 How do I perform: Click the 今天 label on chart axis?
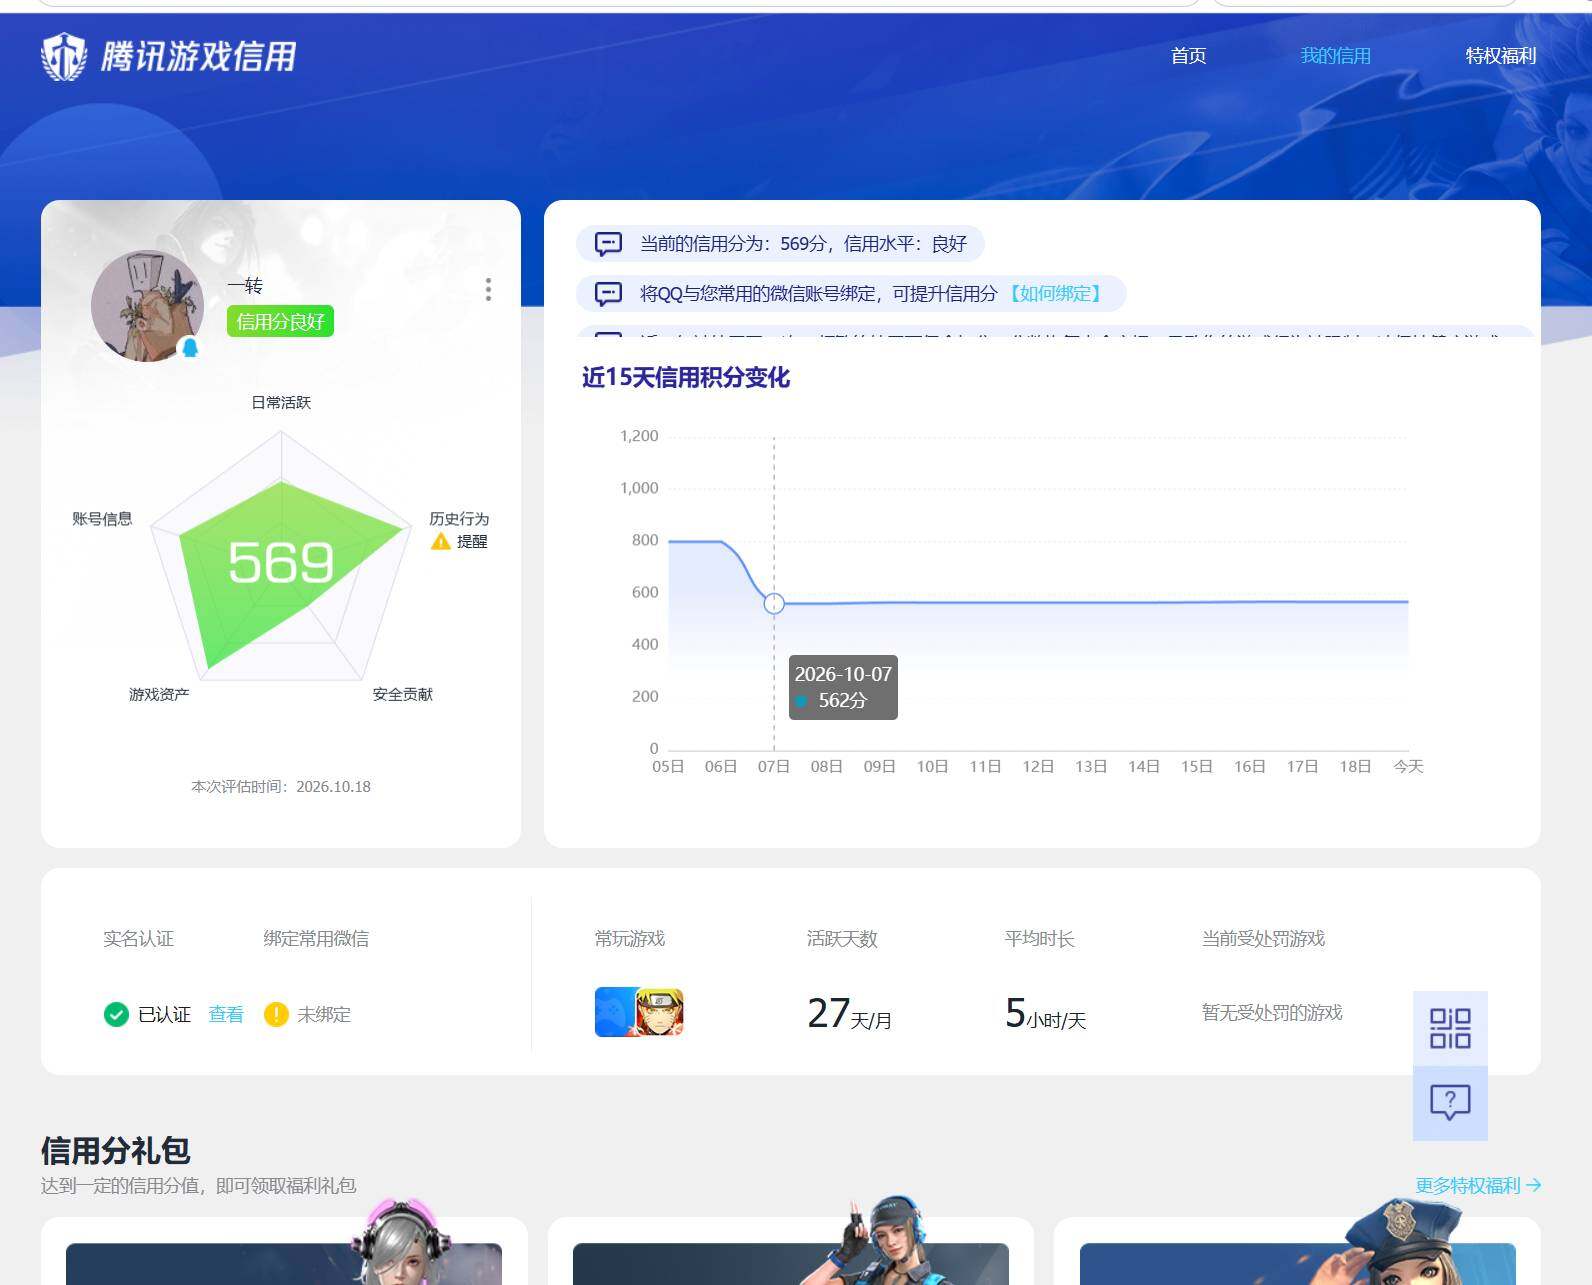[x=1408, y=766]
